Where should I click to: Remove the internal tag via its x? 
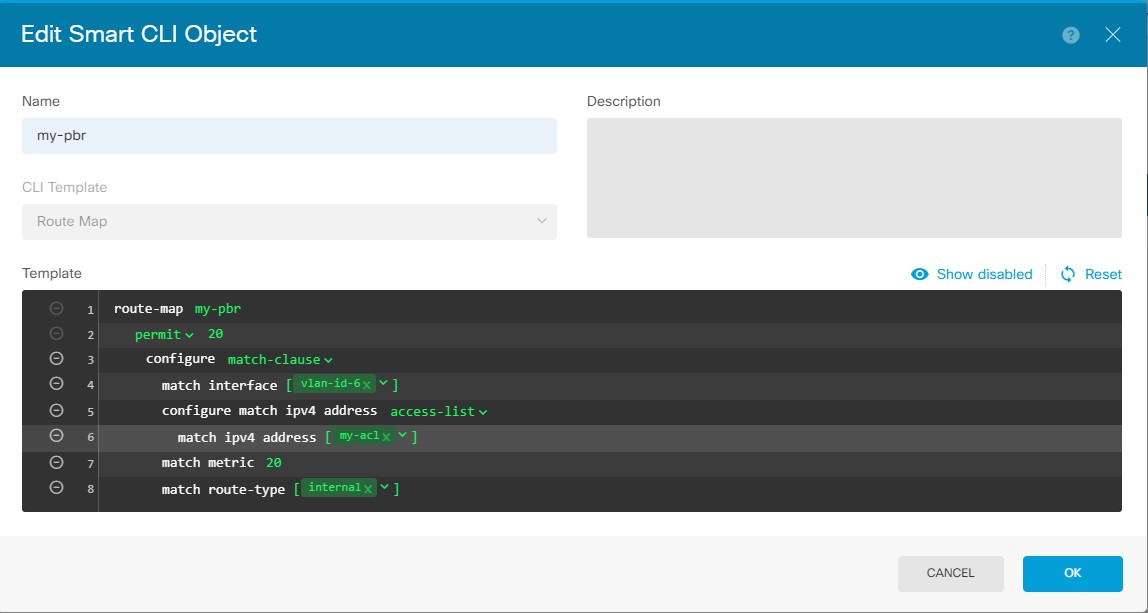tap(368, 488)
